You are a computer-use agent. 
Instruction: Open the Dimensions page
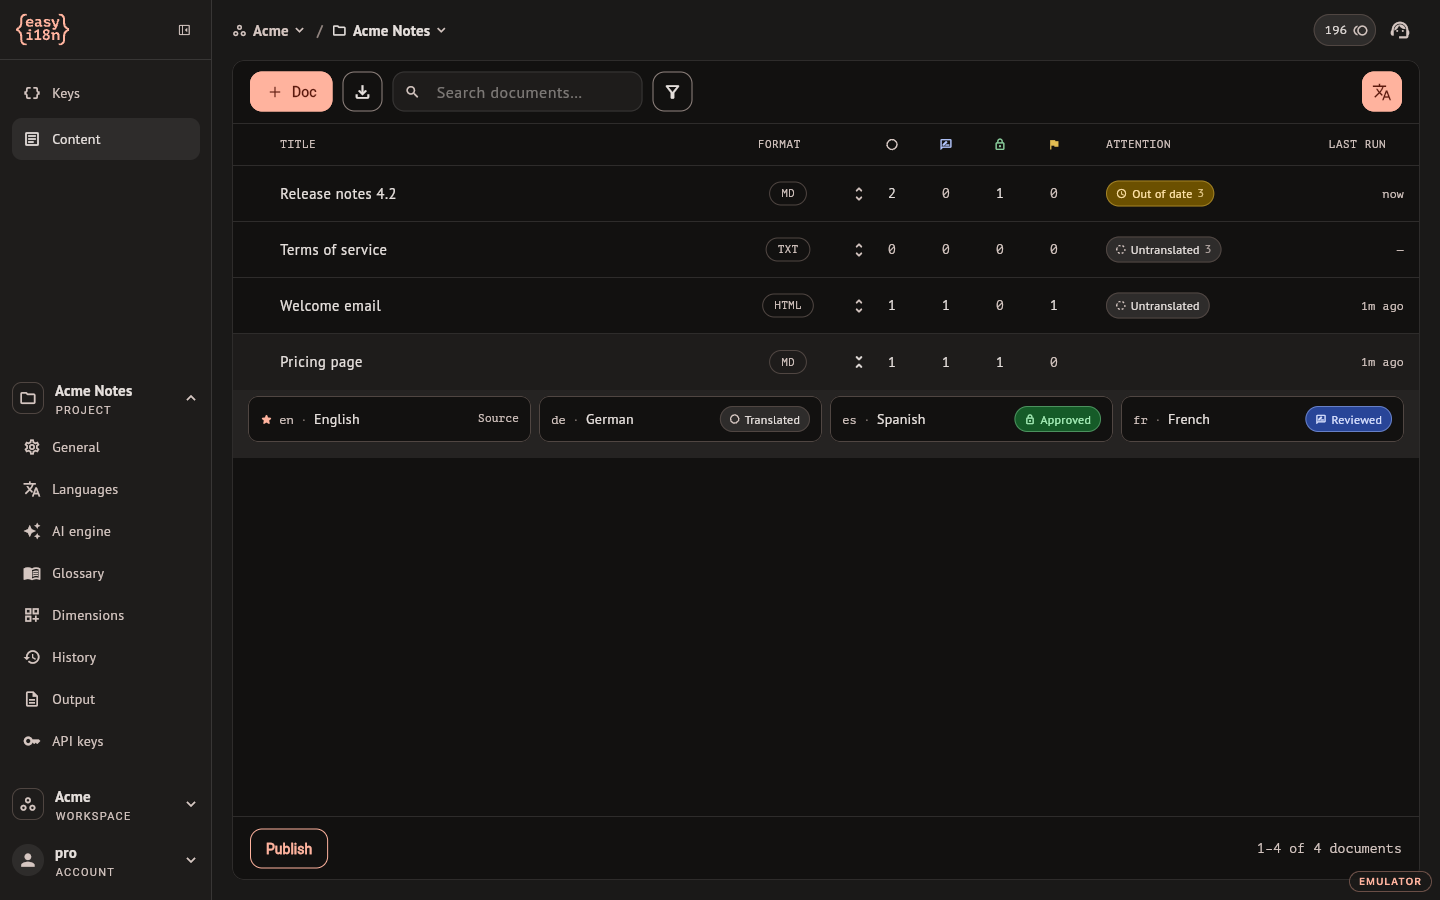(x=106, y=615)
